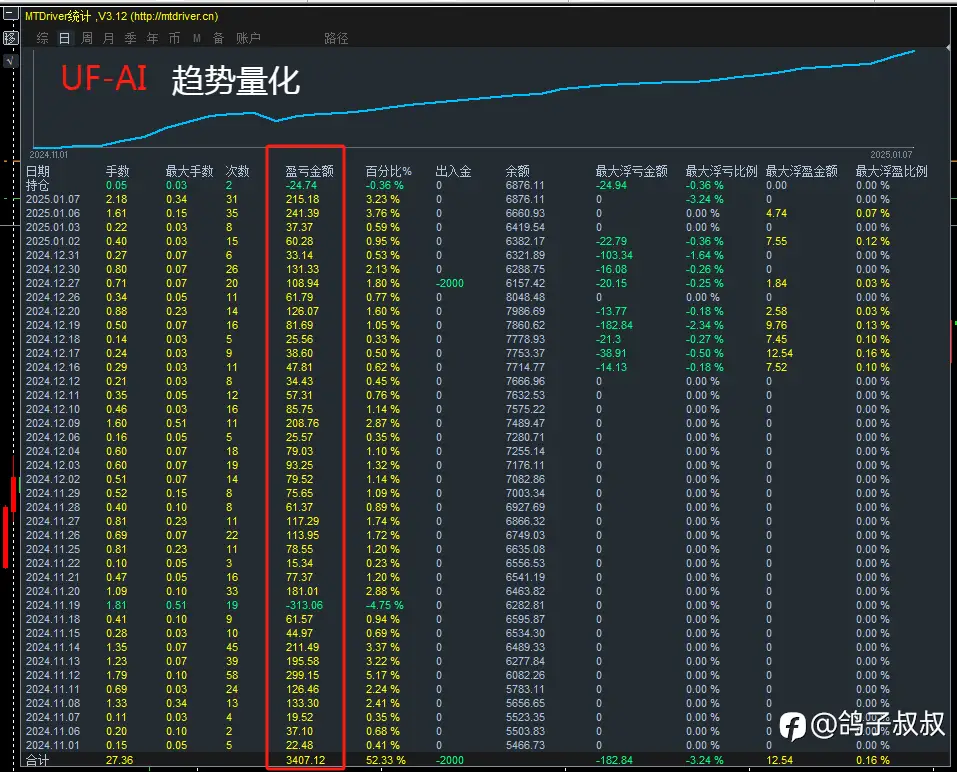Click the -103.34 drawdown in 2024.12.31 row

click(614, 255)
